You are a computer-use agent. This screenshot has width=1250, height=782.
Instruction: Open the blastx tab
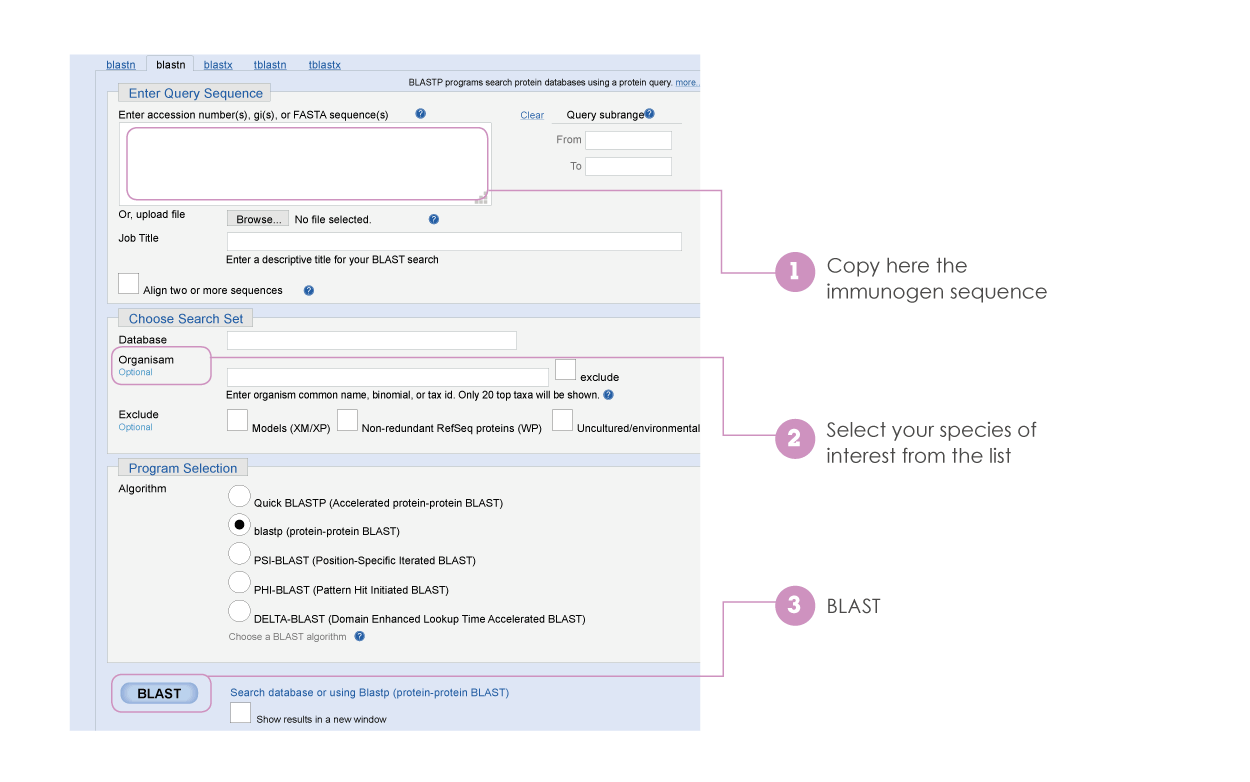pyautogui.click(x=218, y=65)
